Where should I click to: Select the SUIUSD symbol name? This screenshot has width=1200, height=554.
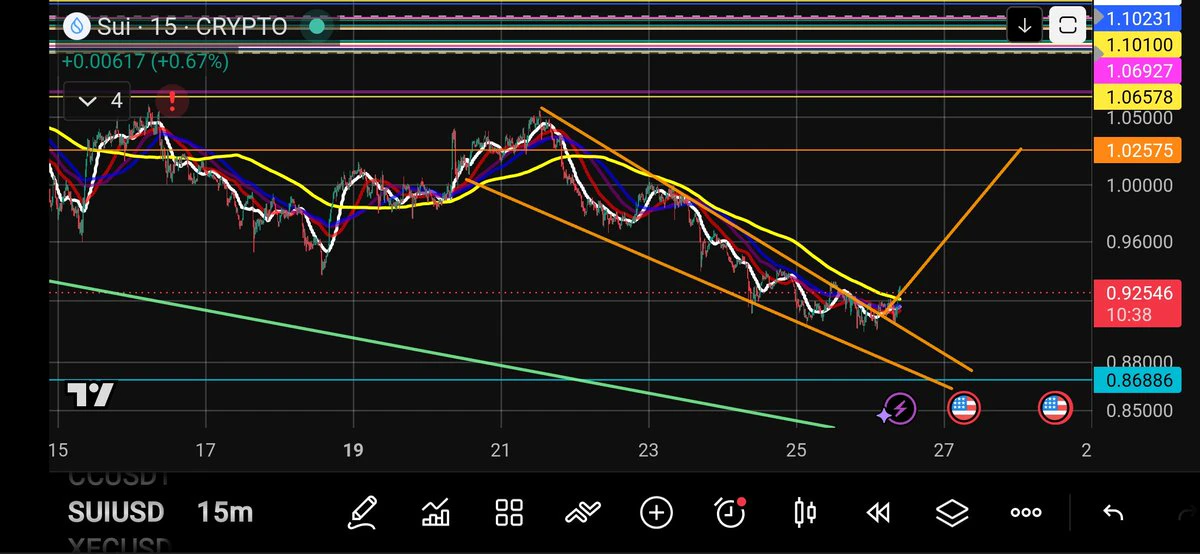[x=116, y=513]
